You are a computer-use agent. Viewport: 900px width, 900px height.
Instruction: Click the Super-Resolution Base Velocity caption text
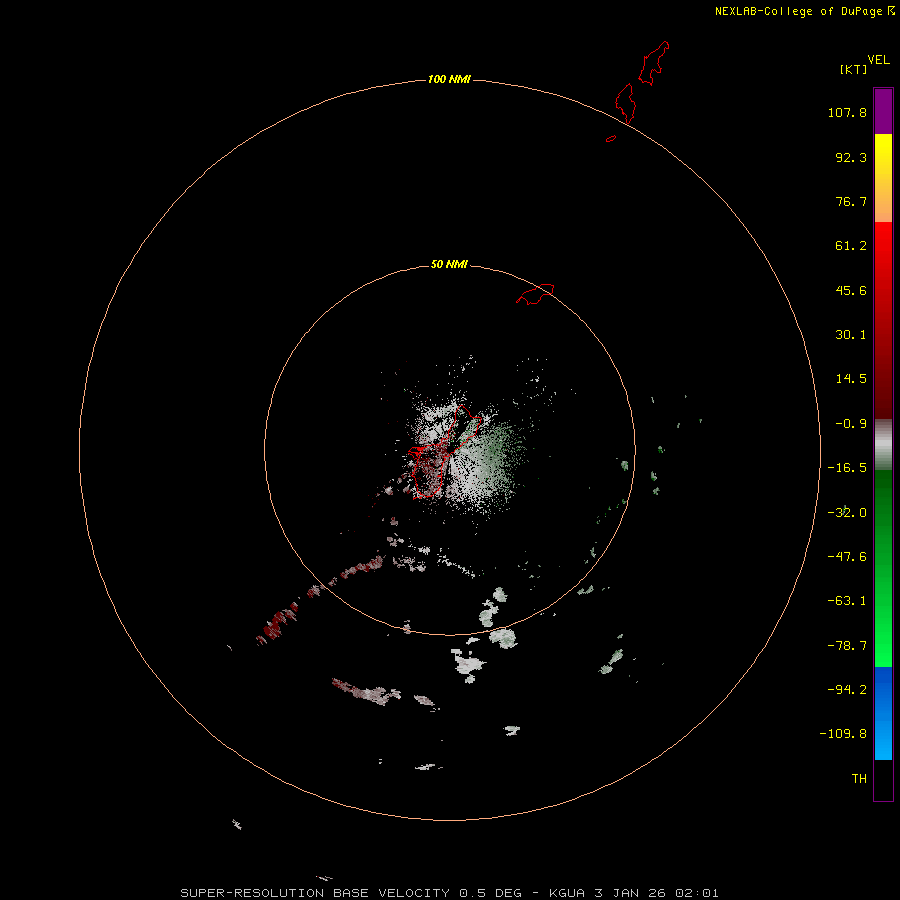(449, 893)
